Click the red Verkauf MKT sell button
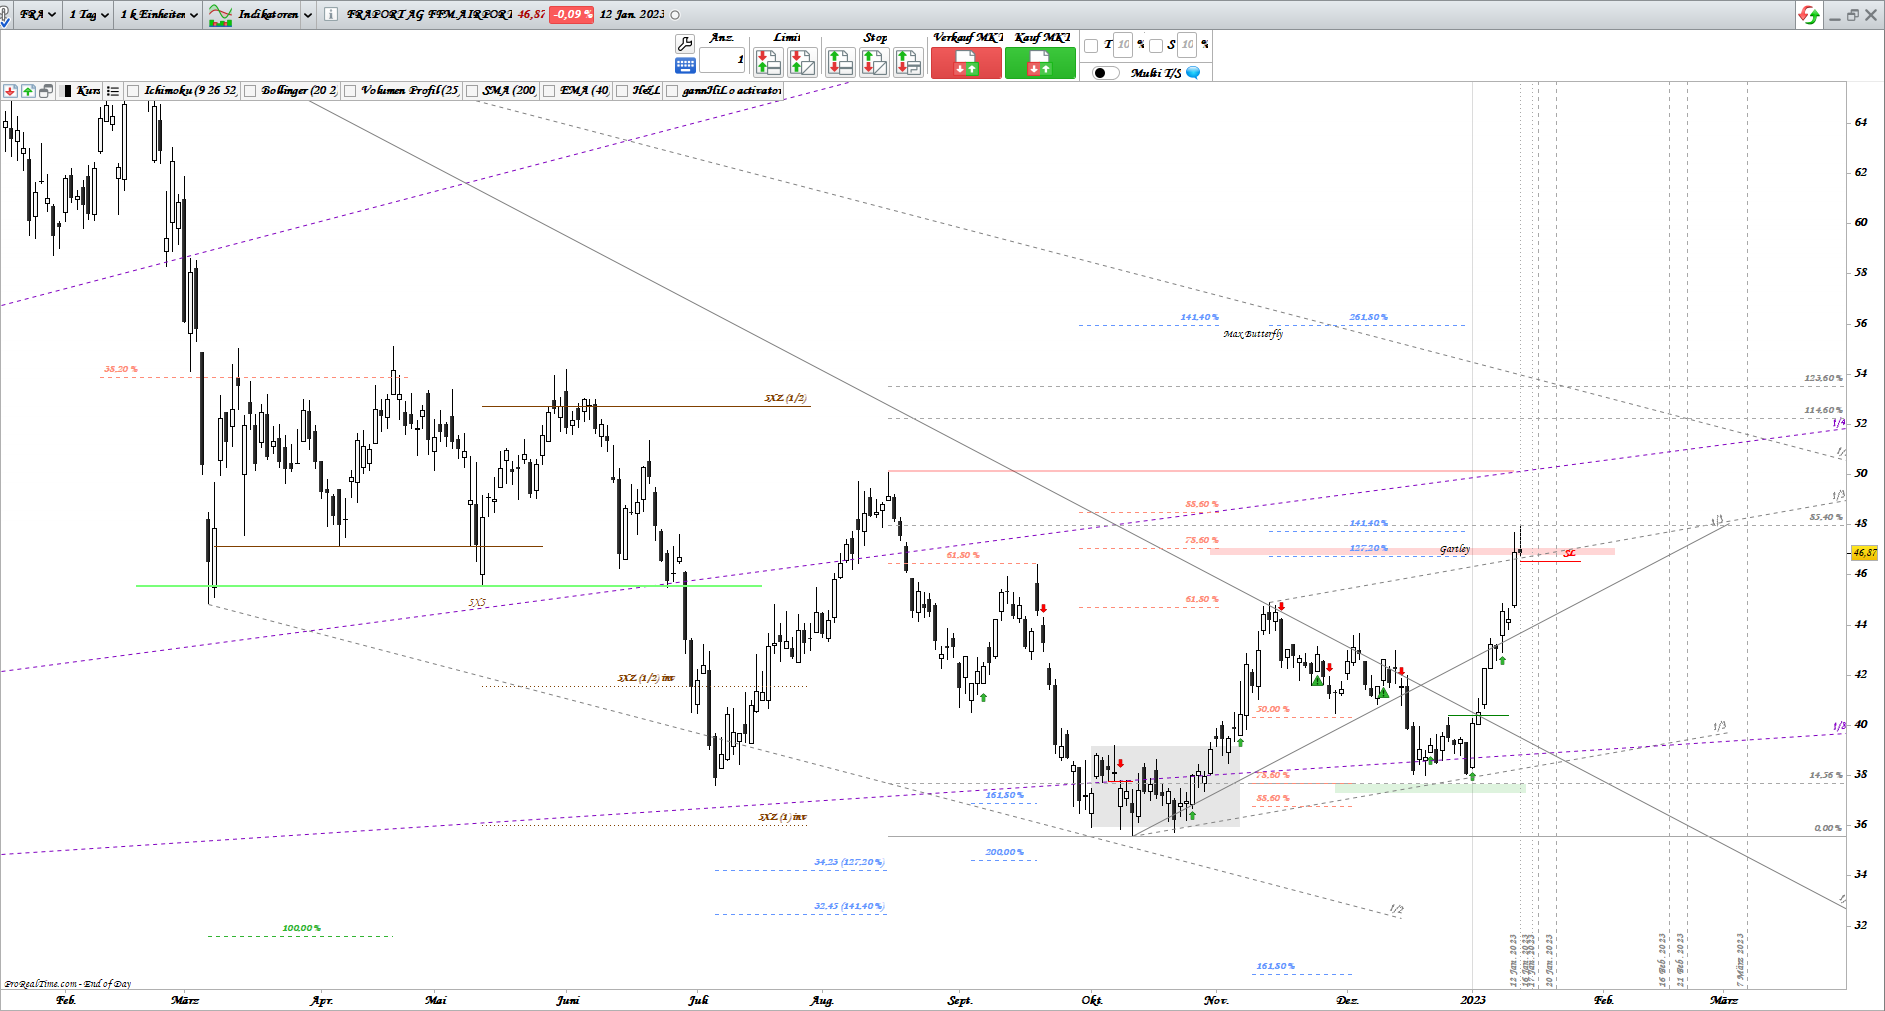The image size is (1885, 1011). (x=966, y=62)
